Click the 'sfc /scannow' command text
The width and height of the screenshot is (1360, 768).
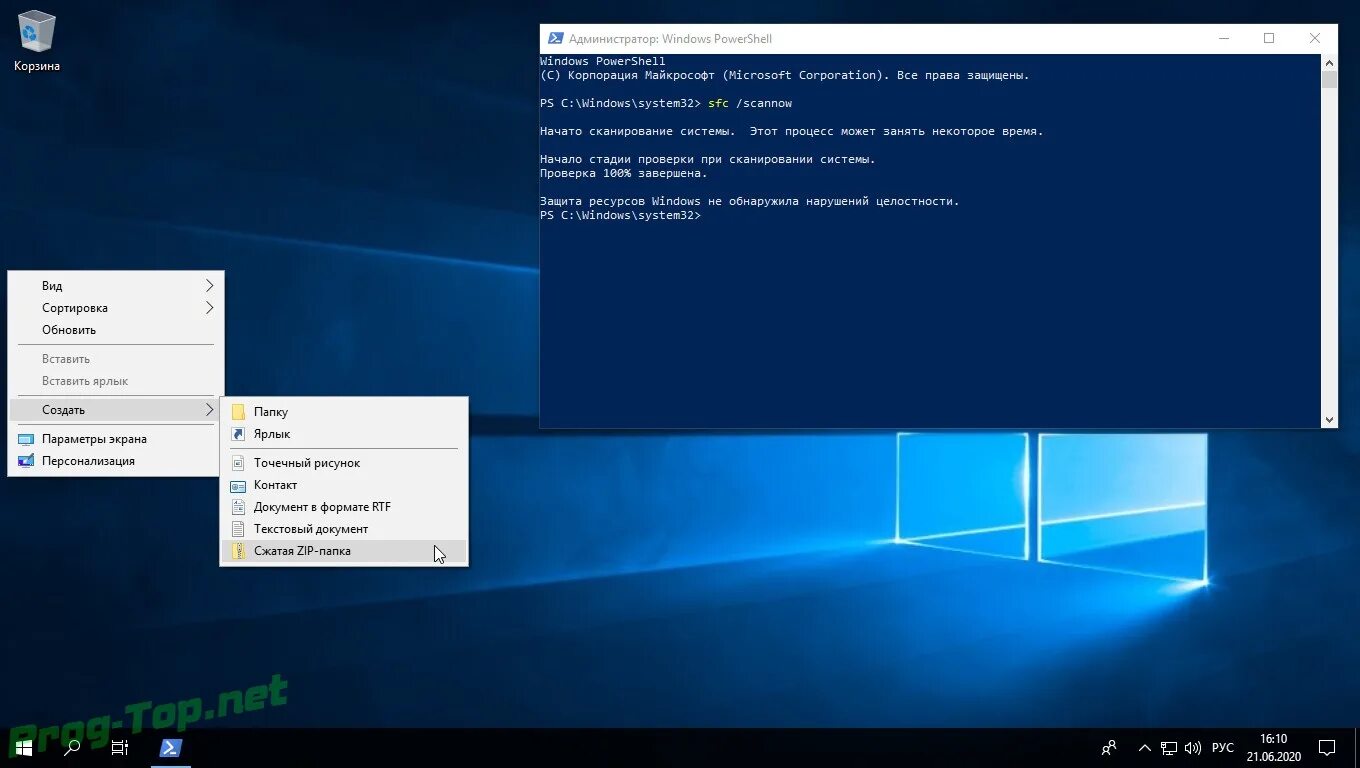pyautogui.click(x=750, y=103)
